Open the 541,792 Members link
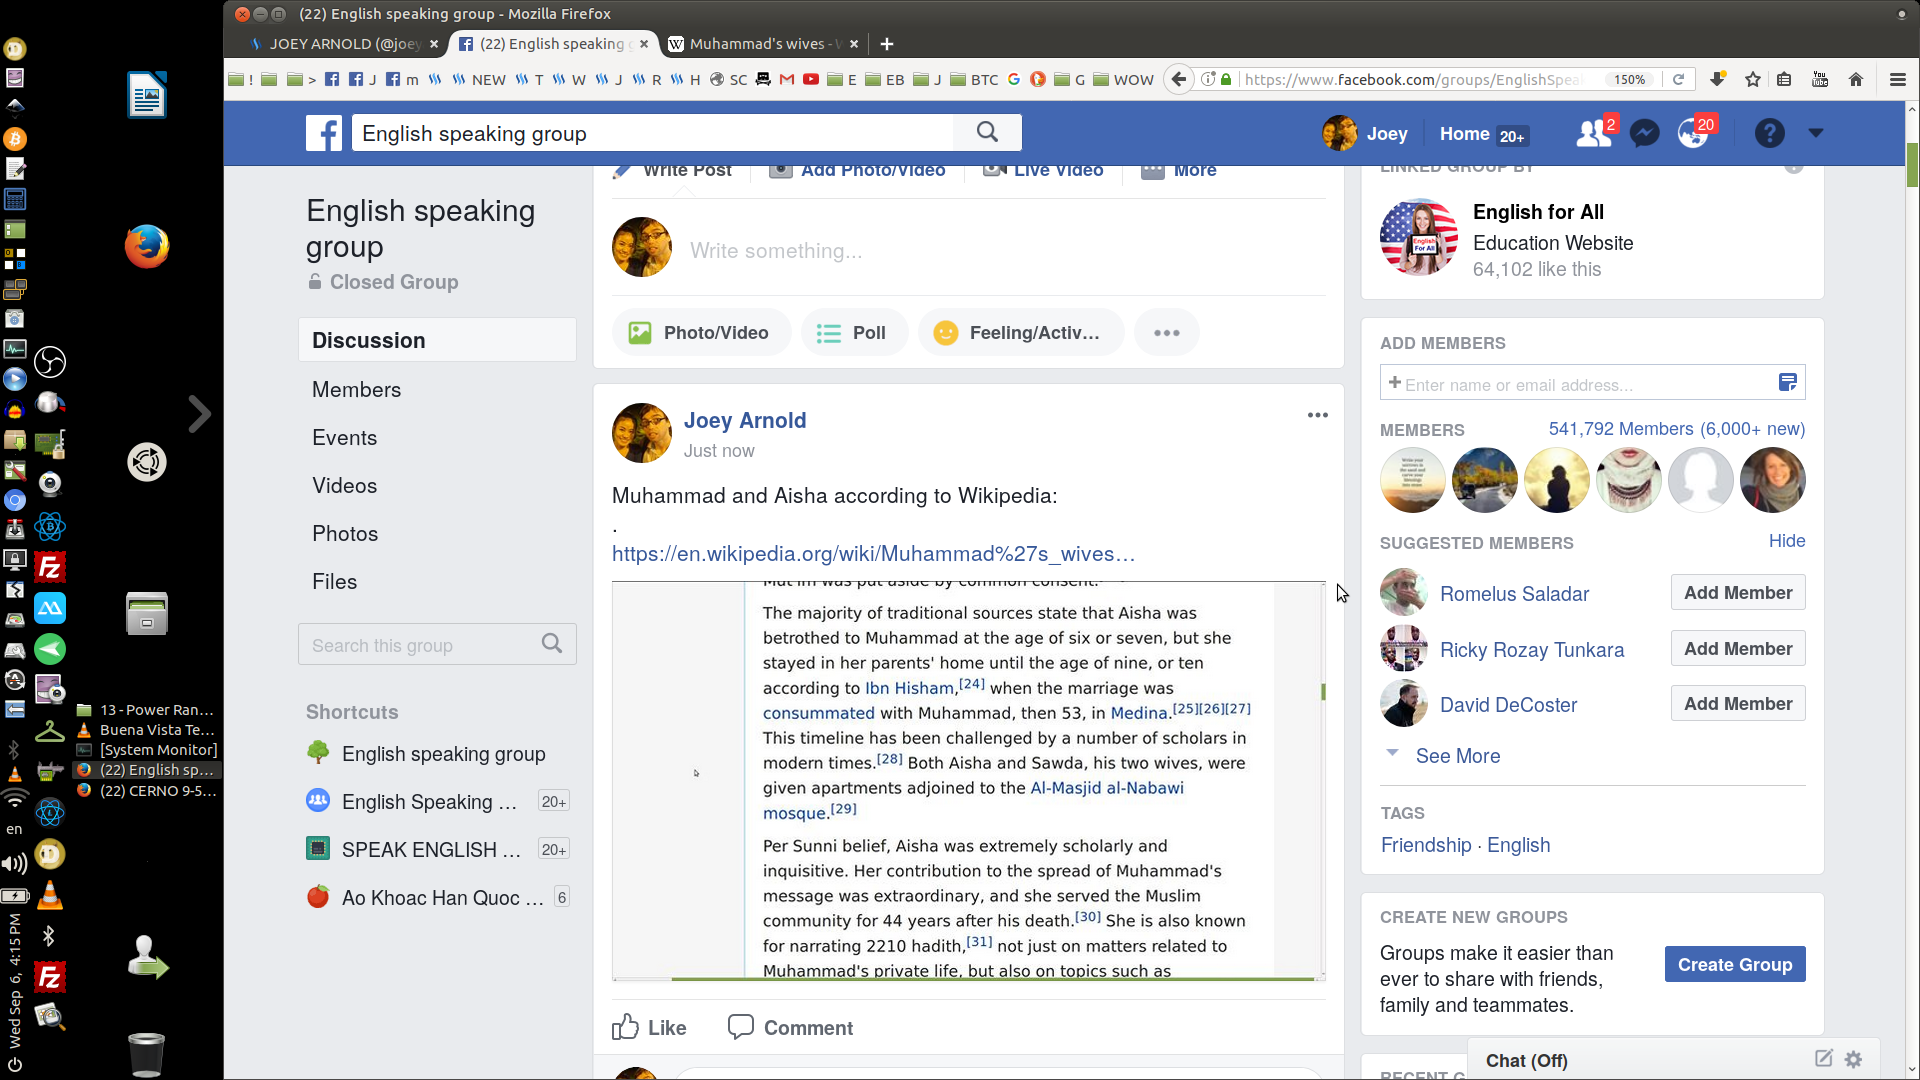This screenshot has width=1920, height=1080. click(1676, 429)
